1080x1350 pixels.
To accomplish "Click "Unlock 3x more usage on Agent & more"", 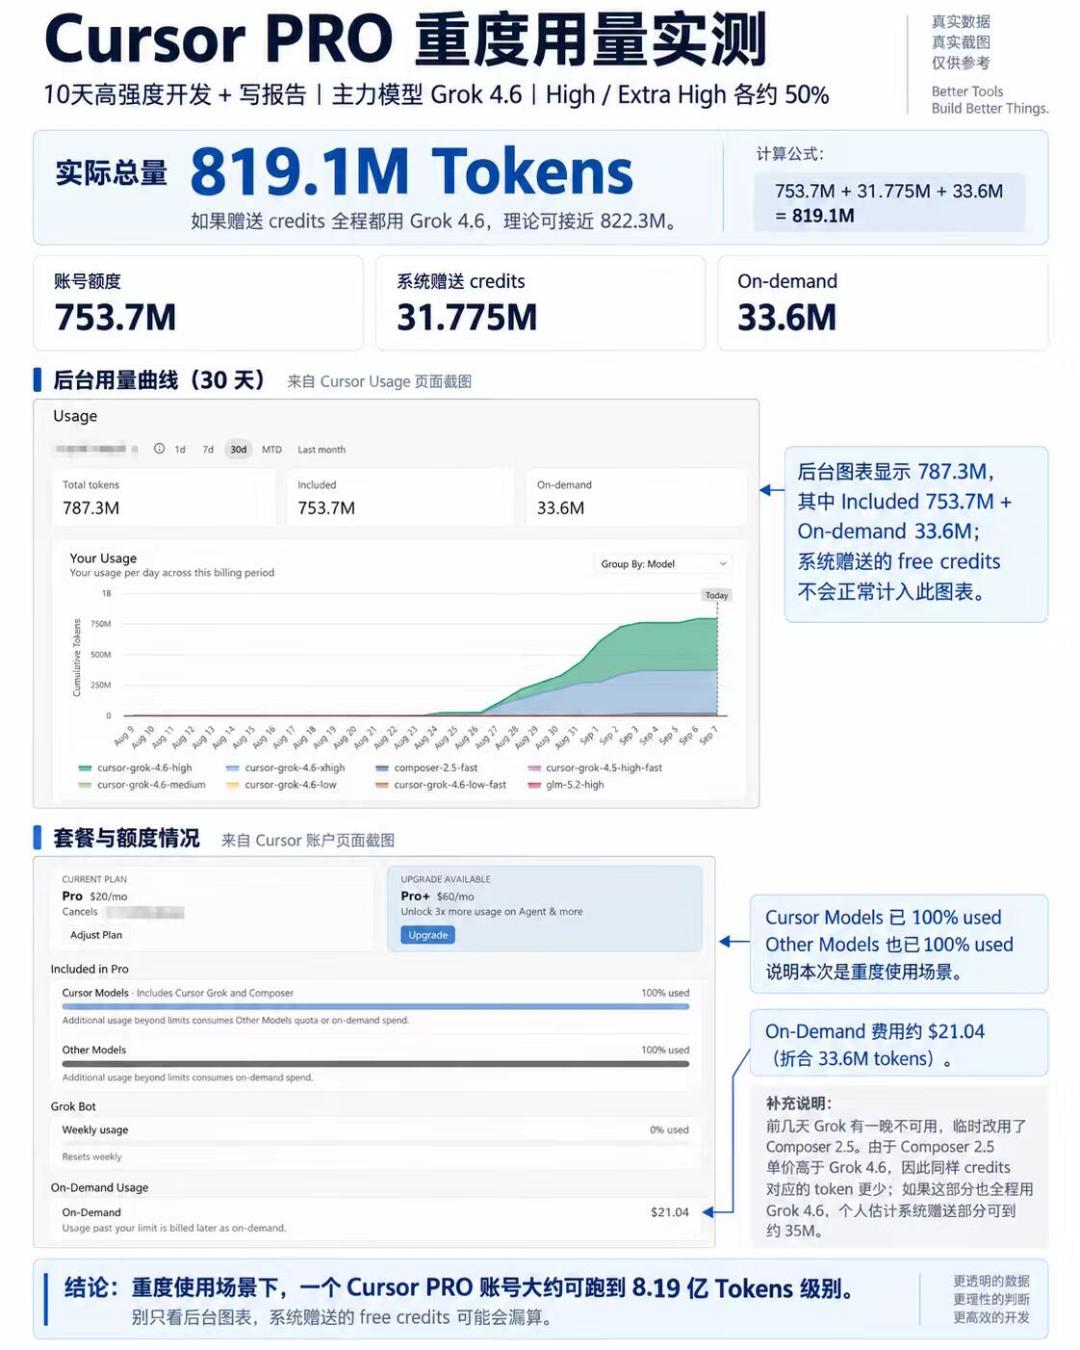I will pyautogui.click(x=491, y=912).
